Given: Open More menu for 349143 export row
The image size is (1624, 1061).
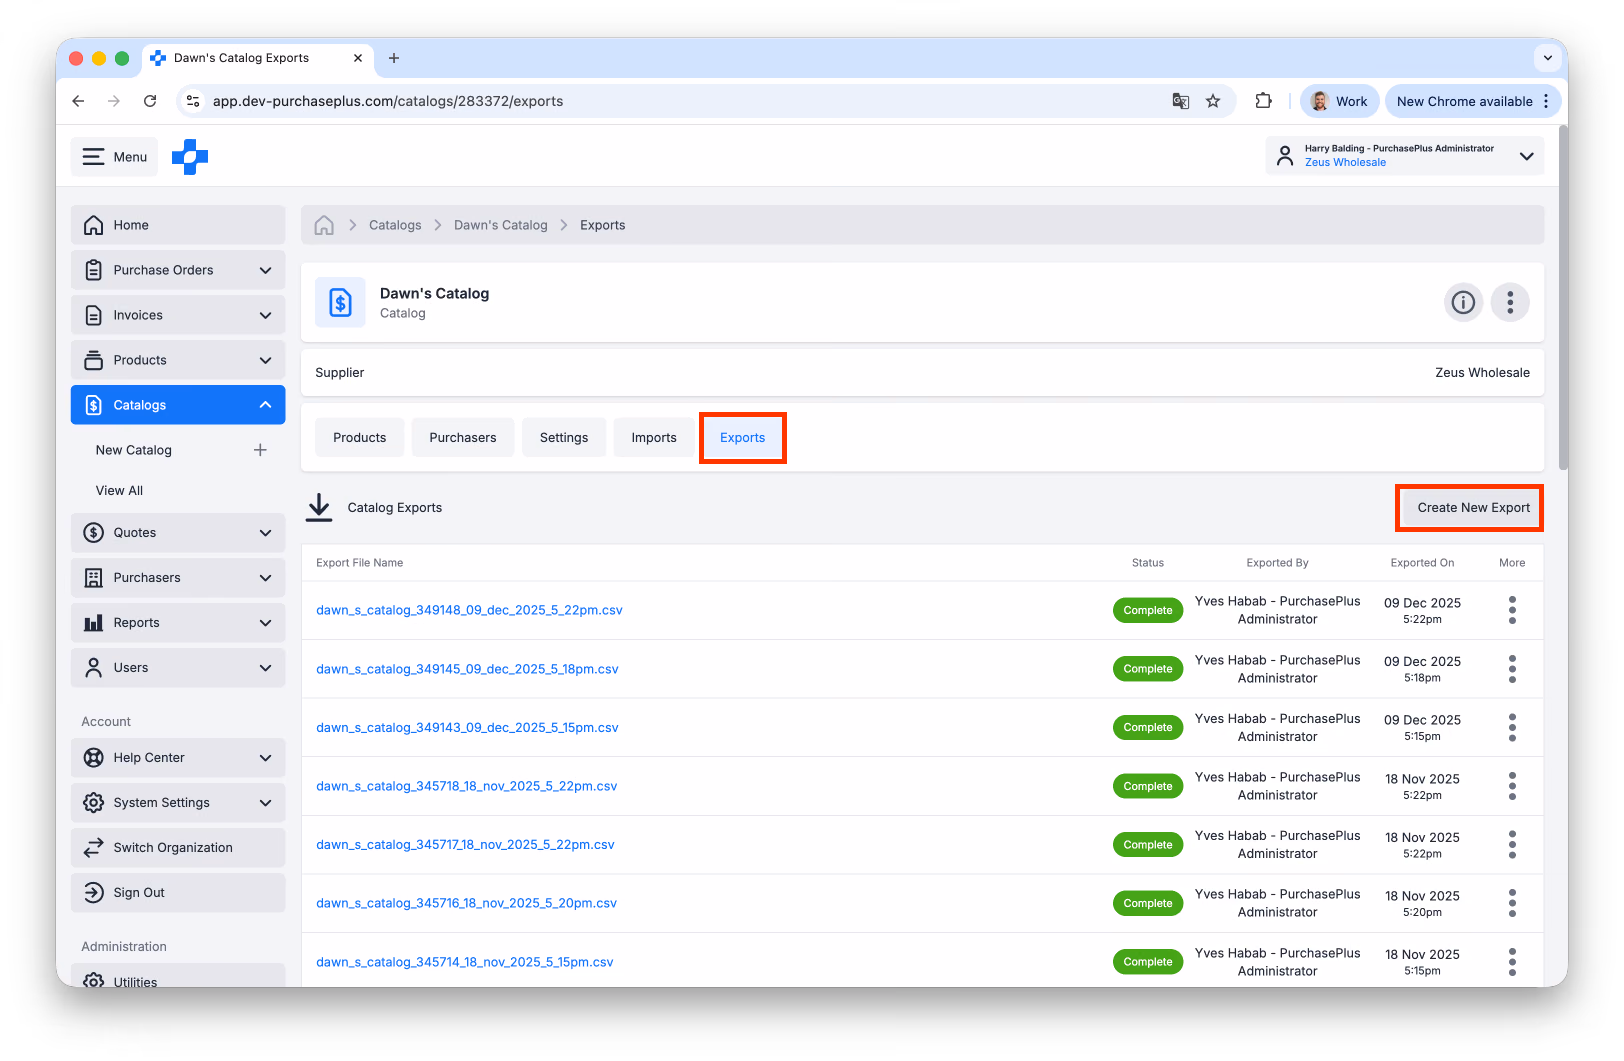Looking at the screenshot, I should point(1512,727).
